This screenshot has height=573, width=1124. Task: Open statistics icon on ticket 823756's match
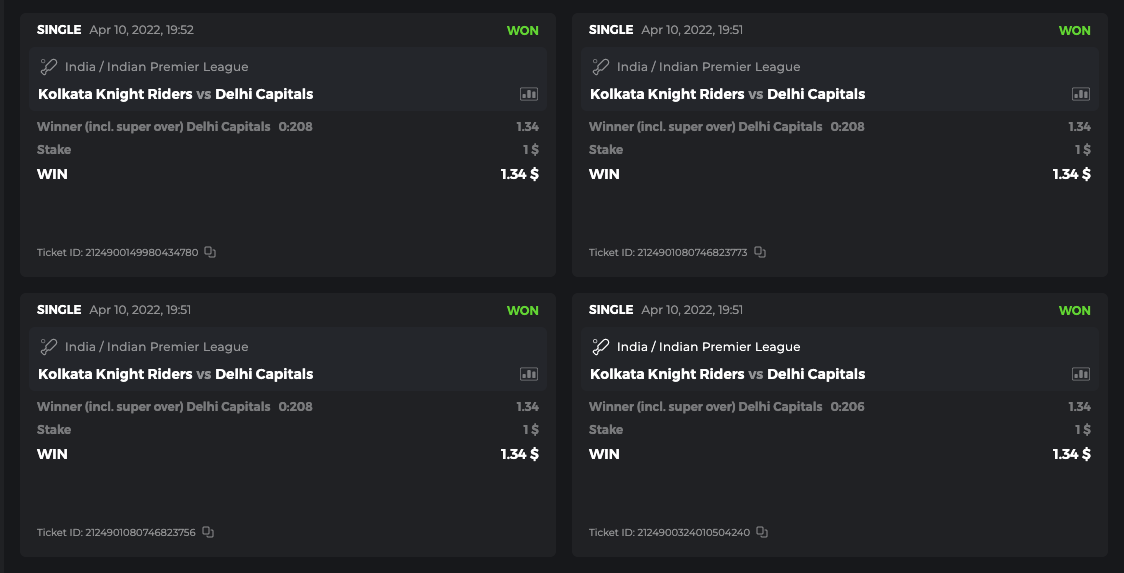pyautogui.click(x=529, y=374)
